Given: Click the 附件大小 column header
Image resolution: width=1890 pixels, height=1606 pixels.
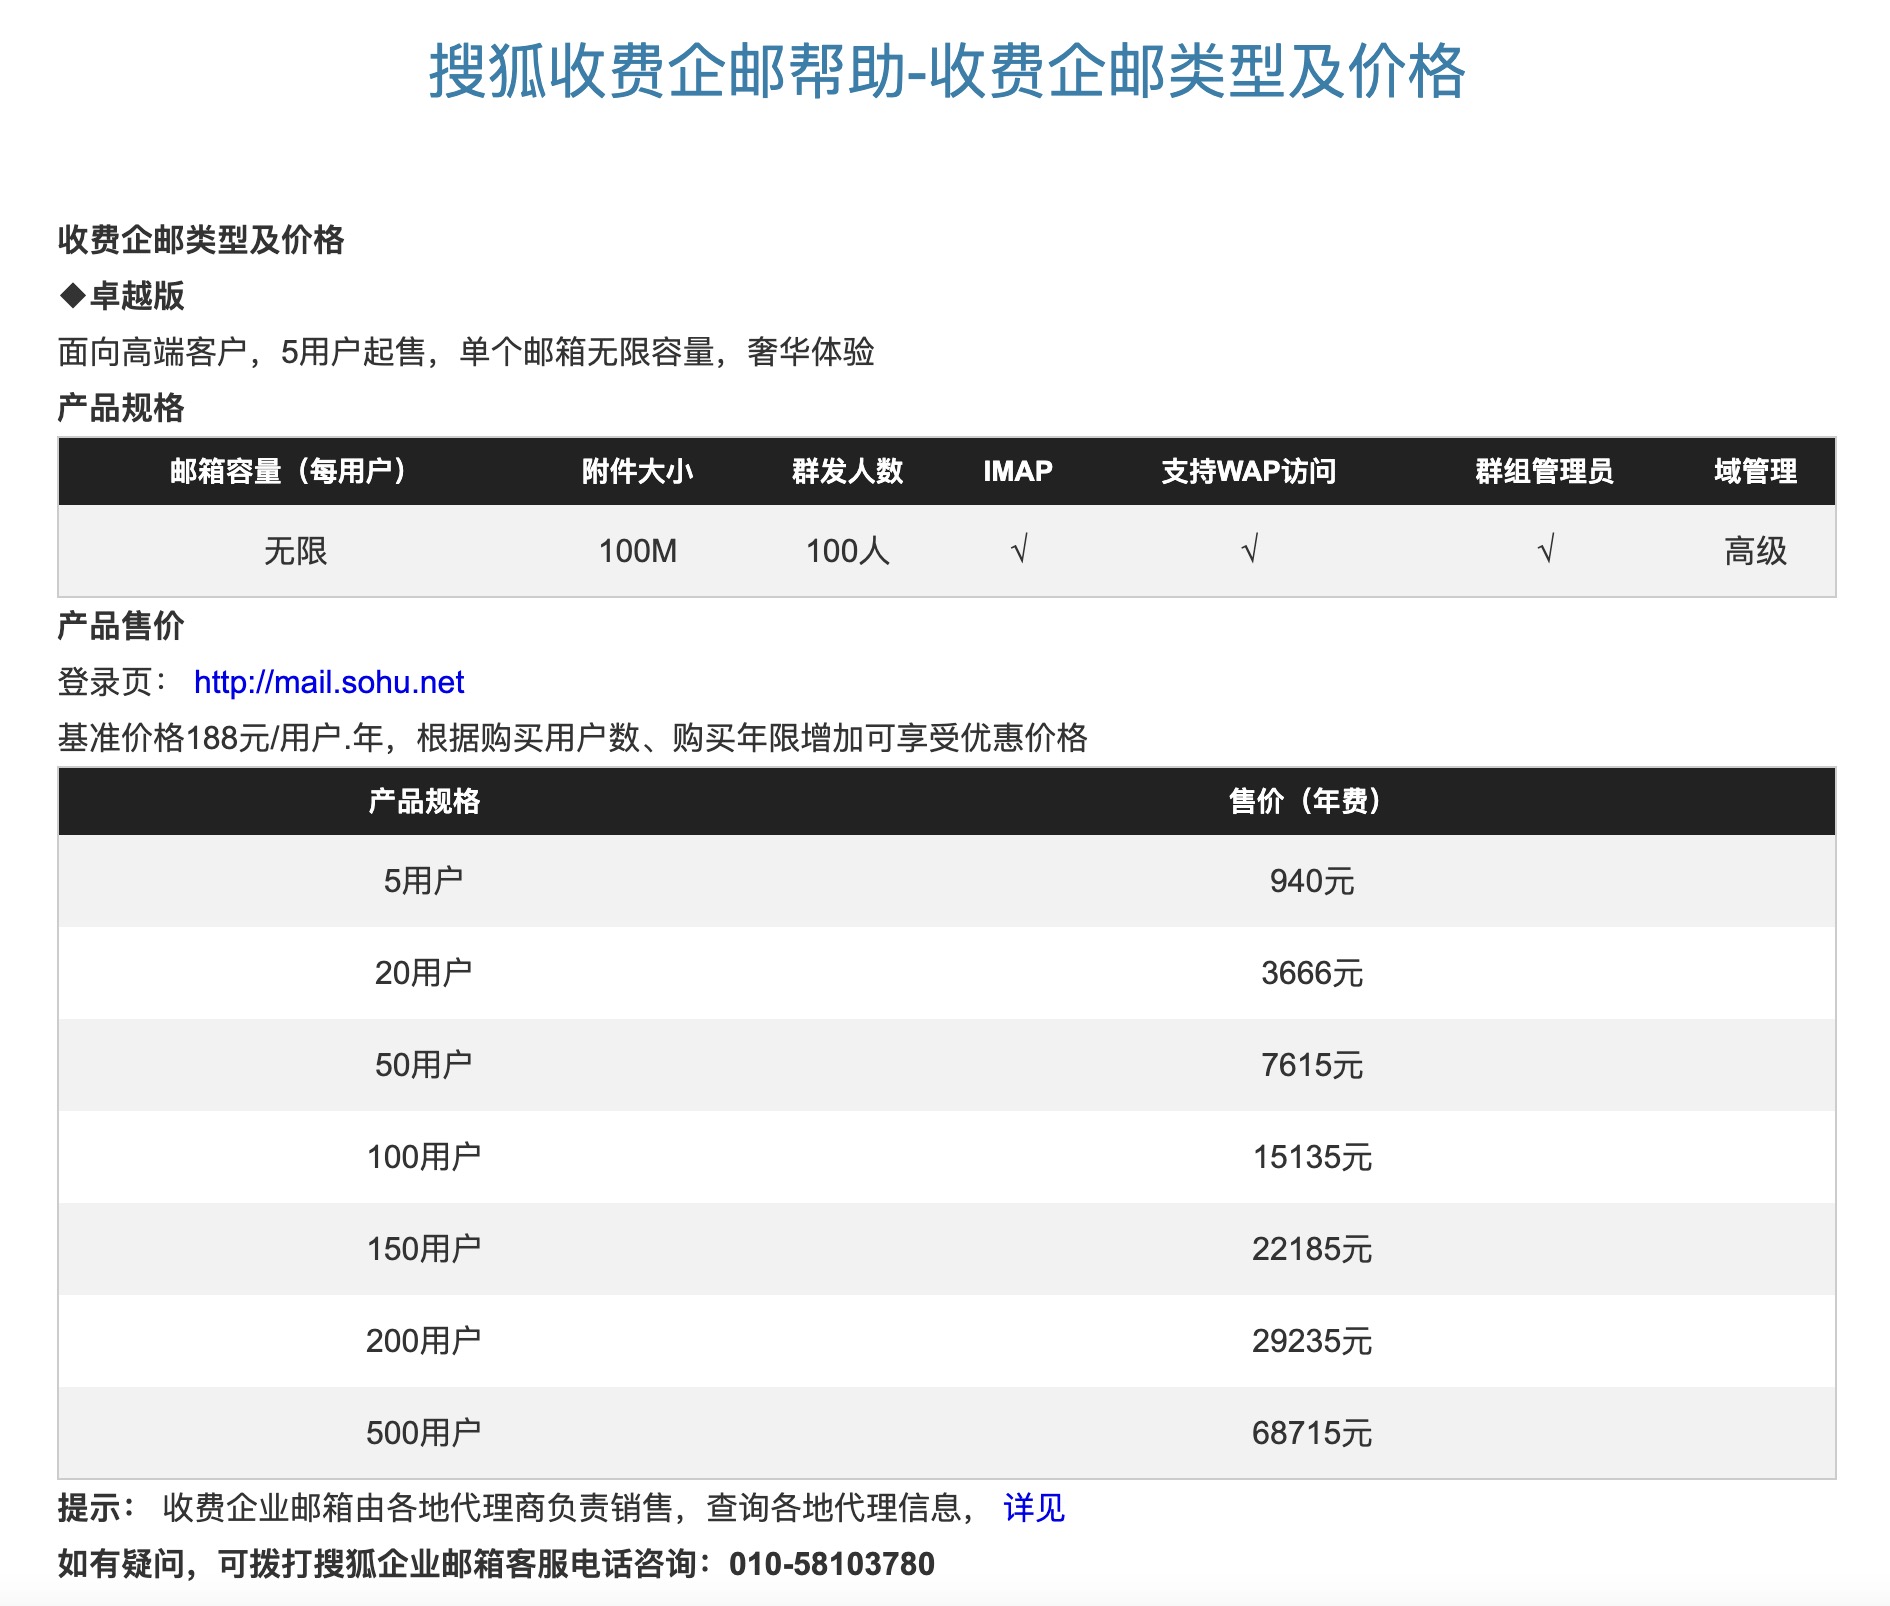Looking at the screenshot, I should [x=638, y=471].
